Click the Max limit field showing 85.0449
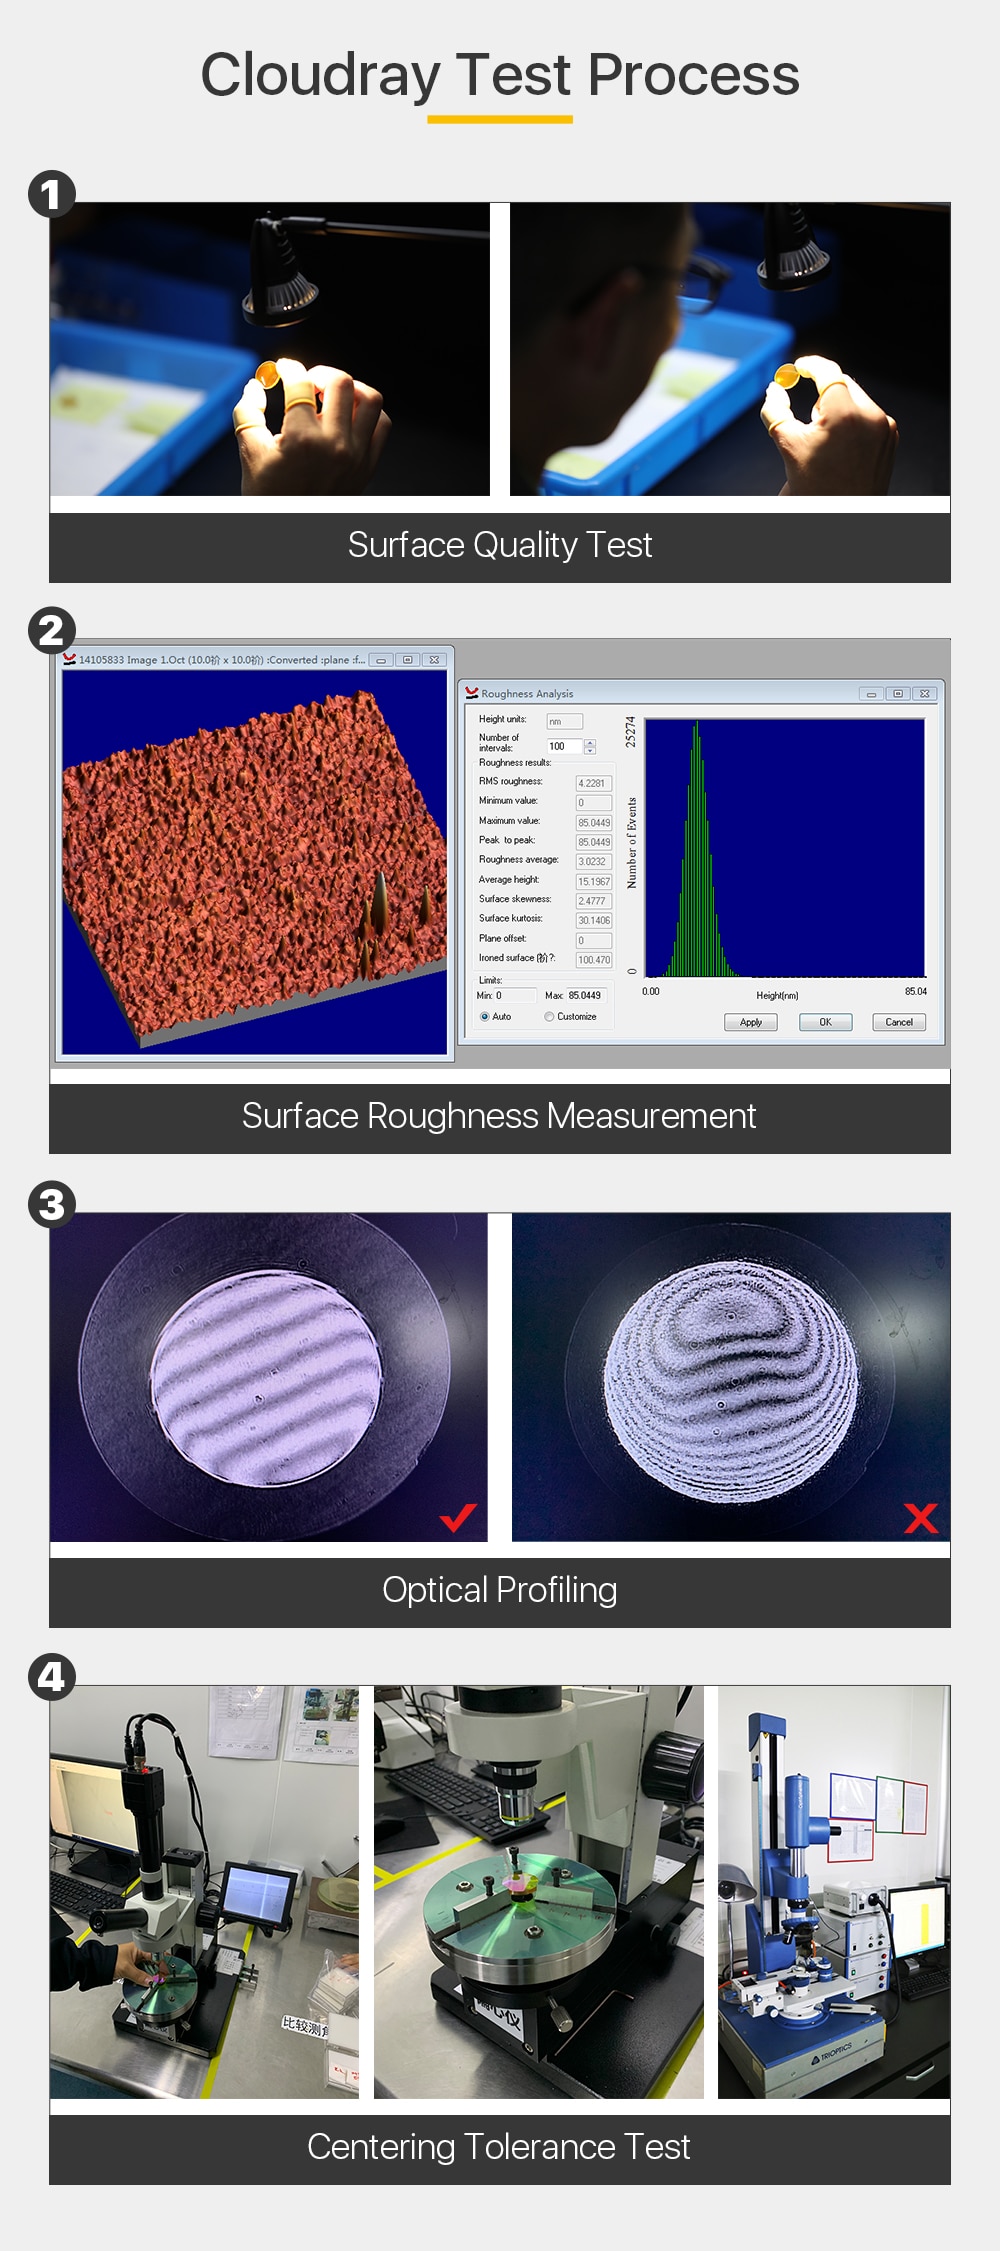This screenshot has width=1000, height=2251. click(x=587, y=996)
